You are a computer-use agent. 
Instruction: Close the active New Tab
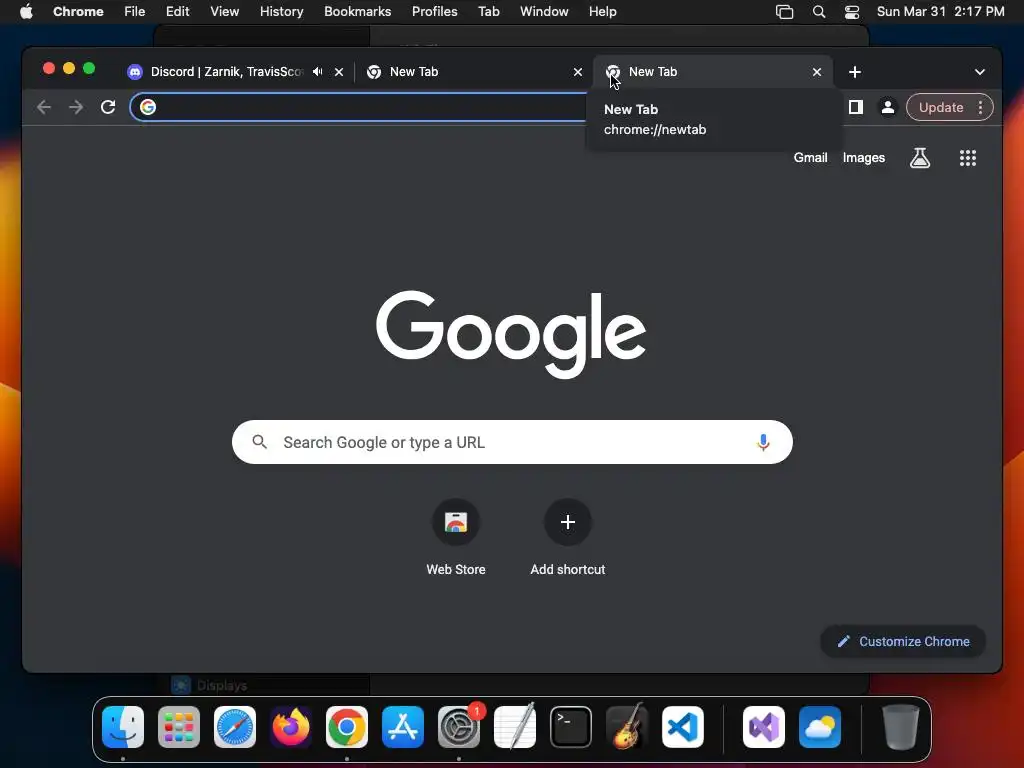pyautogui.click(x=816, y=72)
